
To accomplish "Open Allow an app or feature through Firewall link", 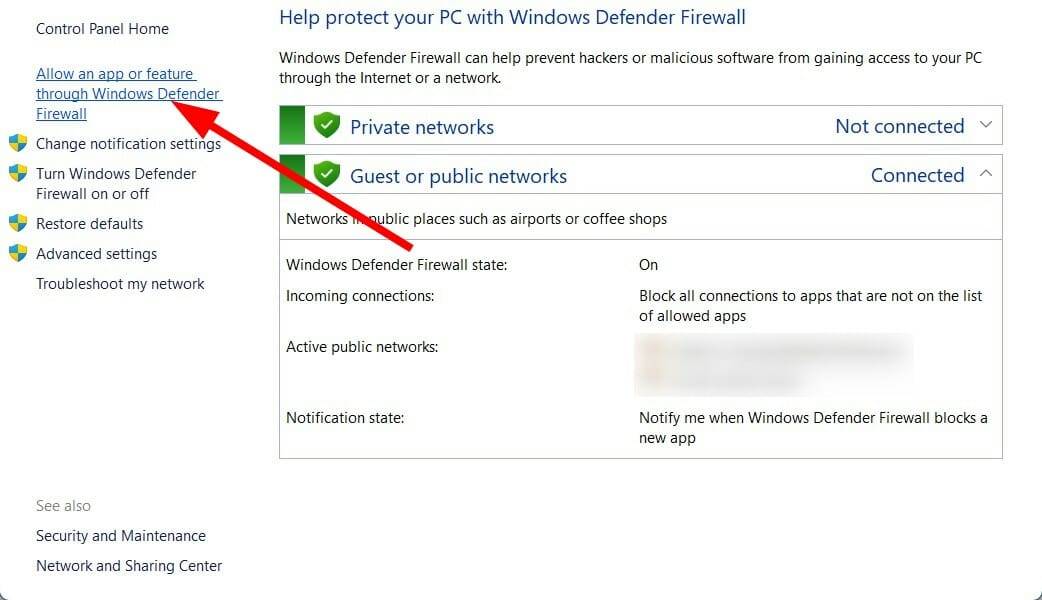I will 115,74.
